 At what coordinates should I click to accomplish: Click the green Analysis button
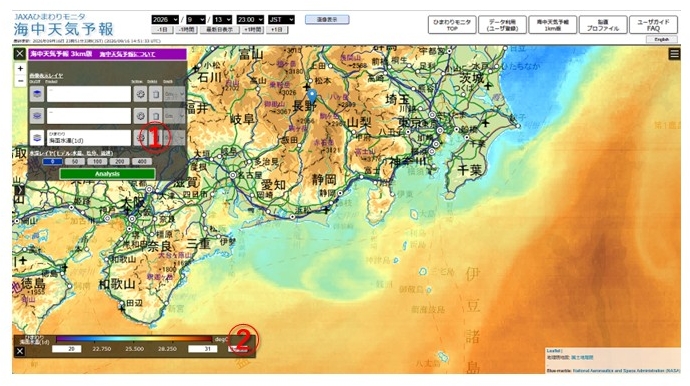tap(107, 174)
